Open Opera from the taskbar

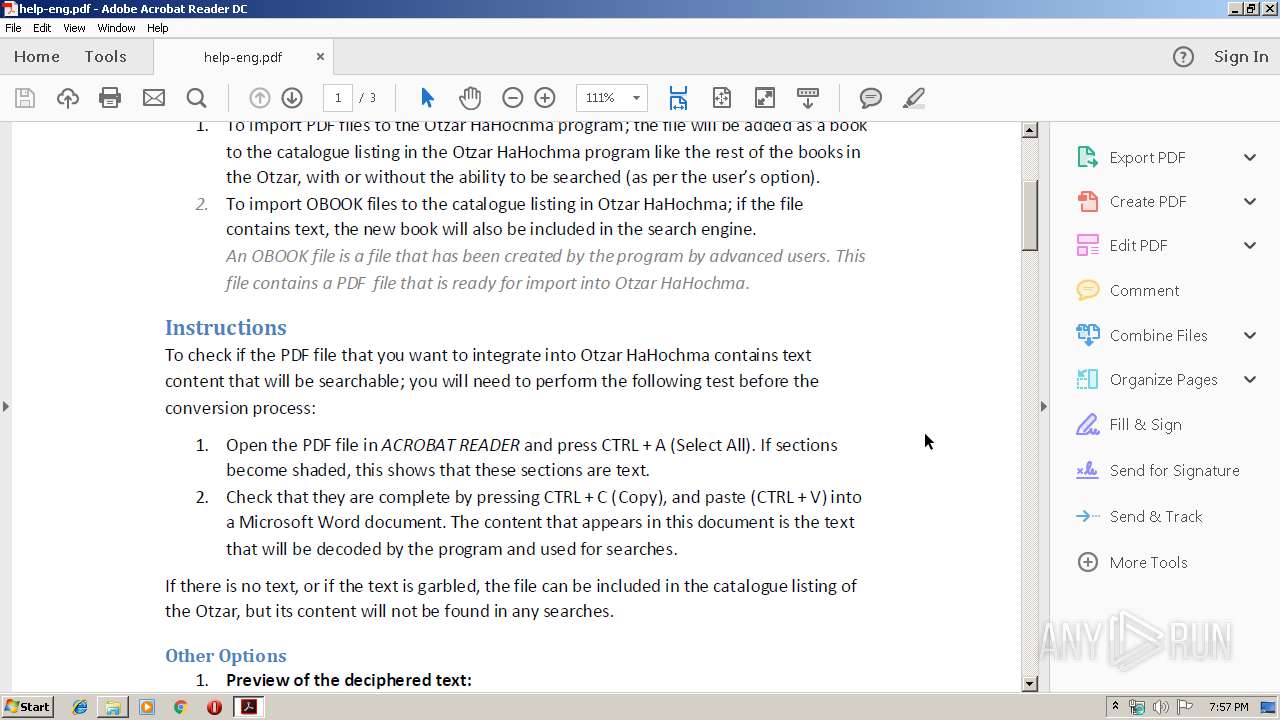tap(214, 707)
